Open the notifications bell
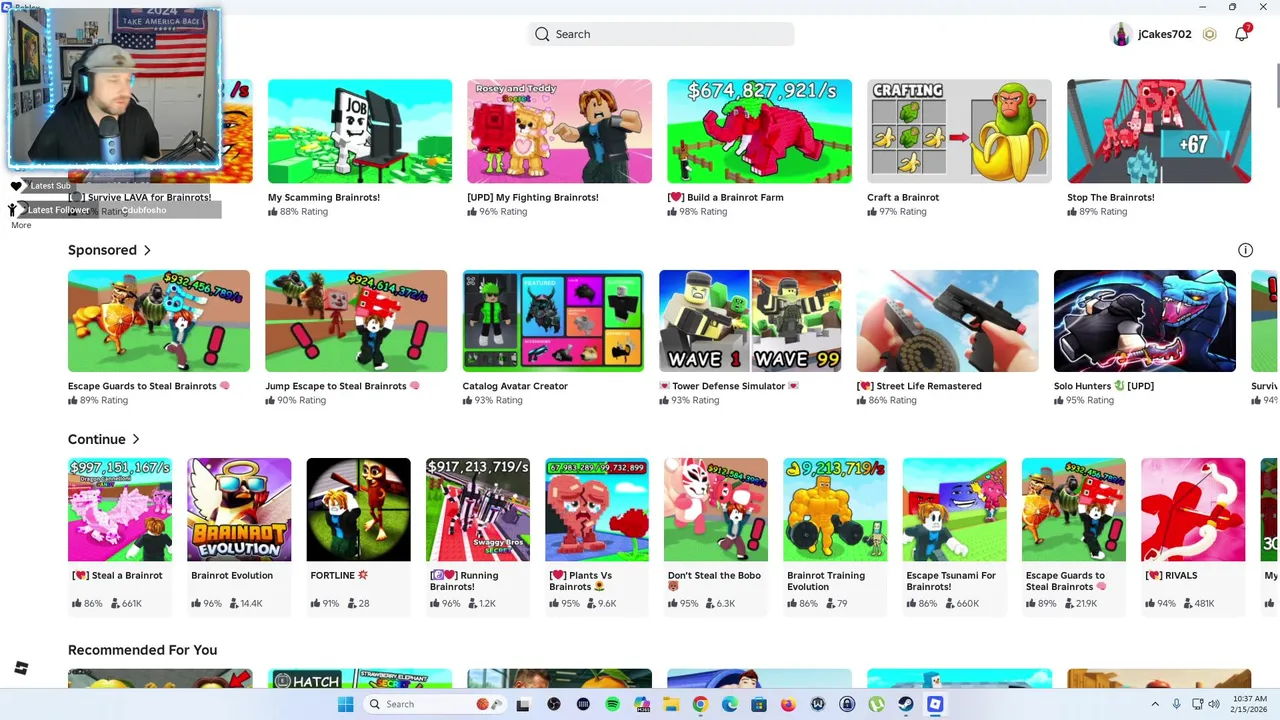This screenshot has width=1280, height=720. point(1241,34)
